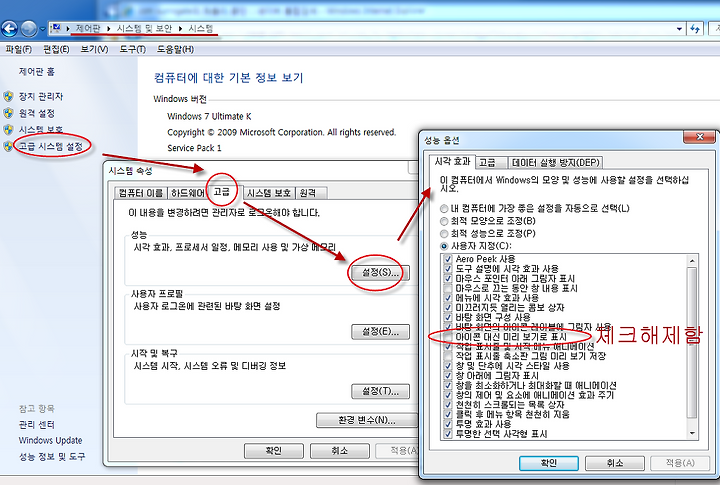Open the 보기(V) menu
The height and width of the screenshot is (485, 720).
click(94, 49)
